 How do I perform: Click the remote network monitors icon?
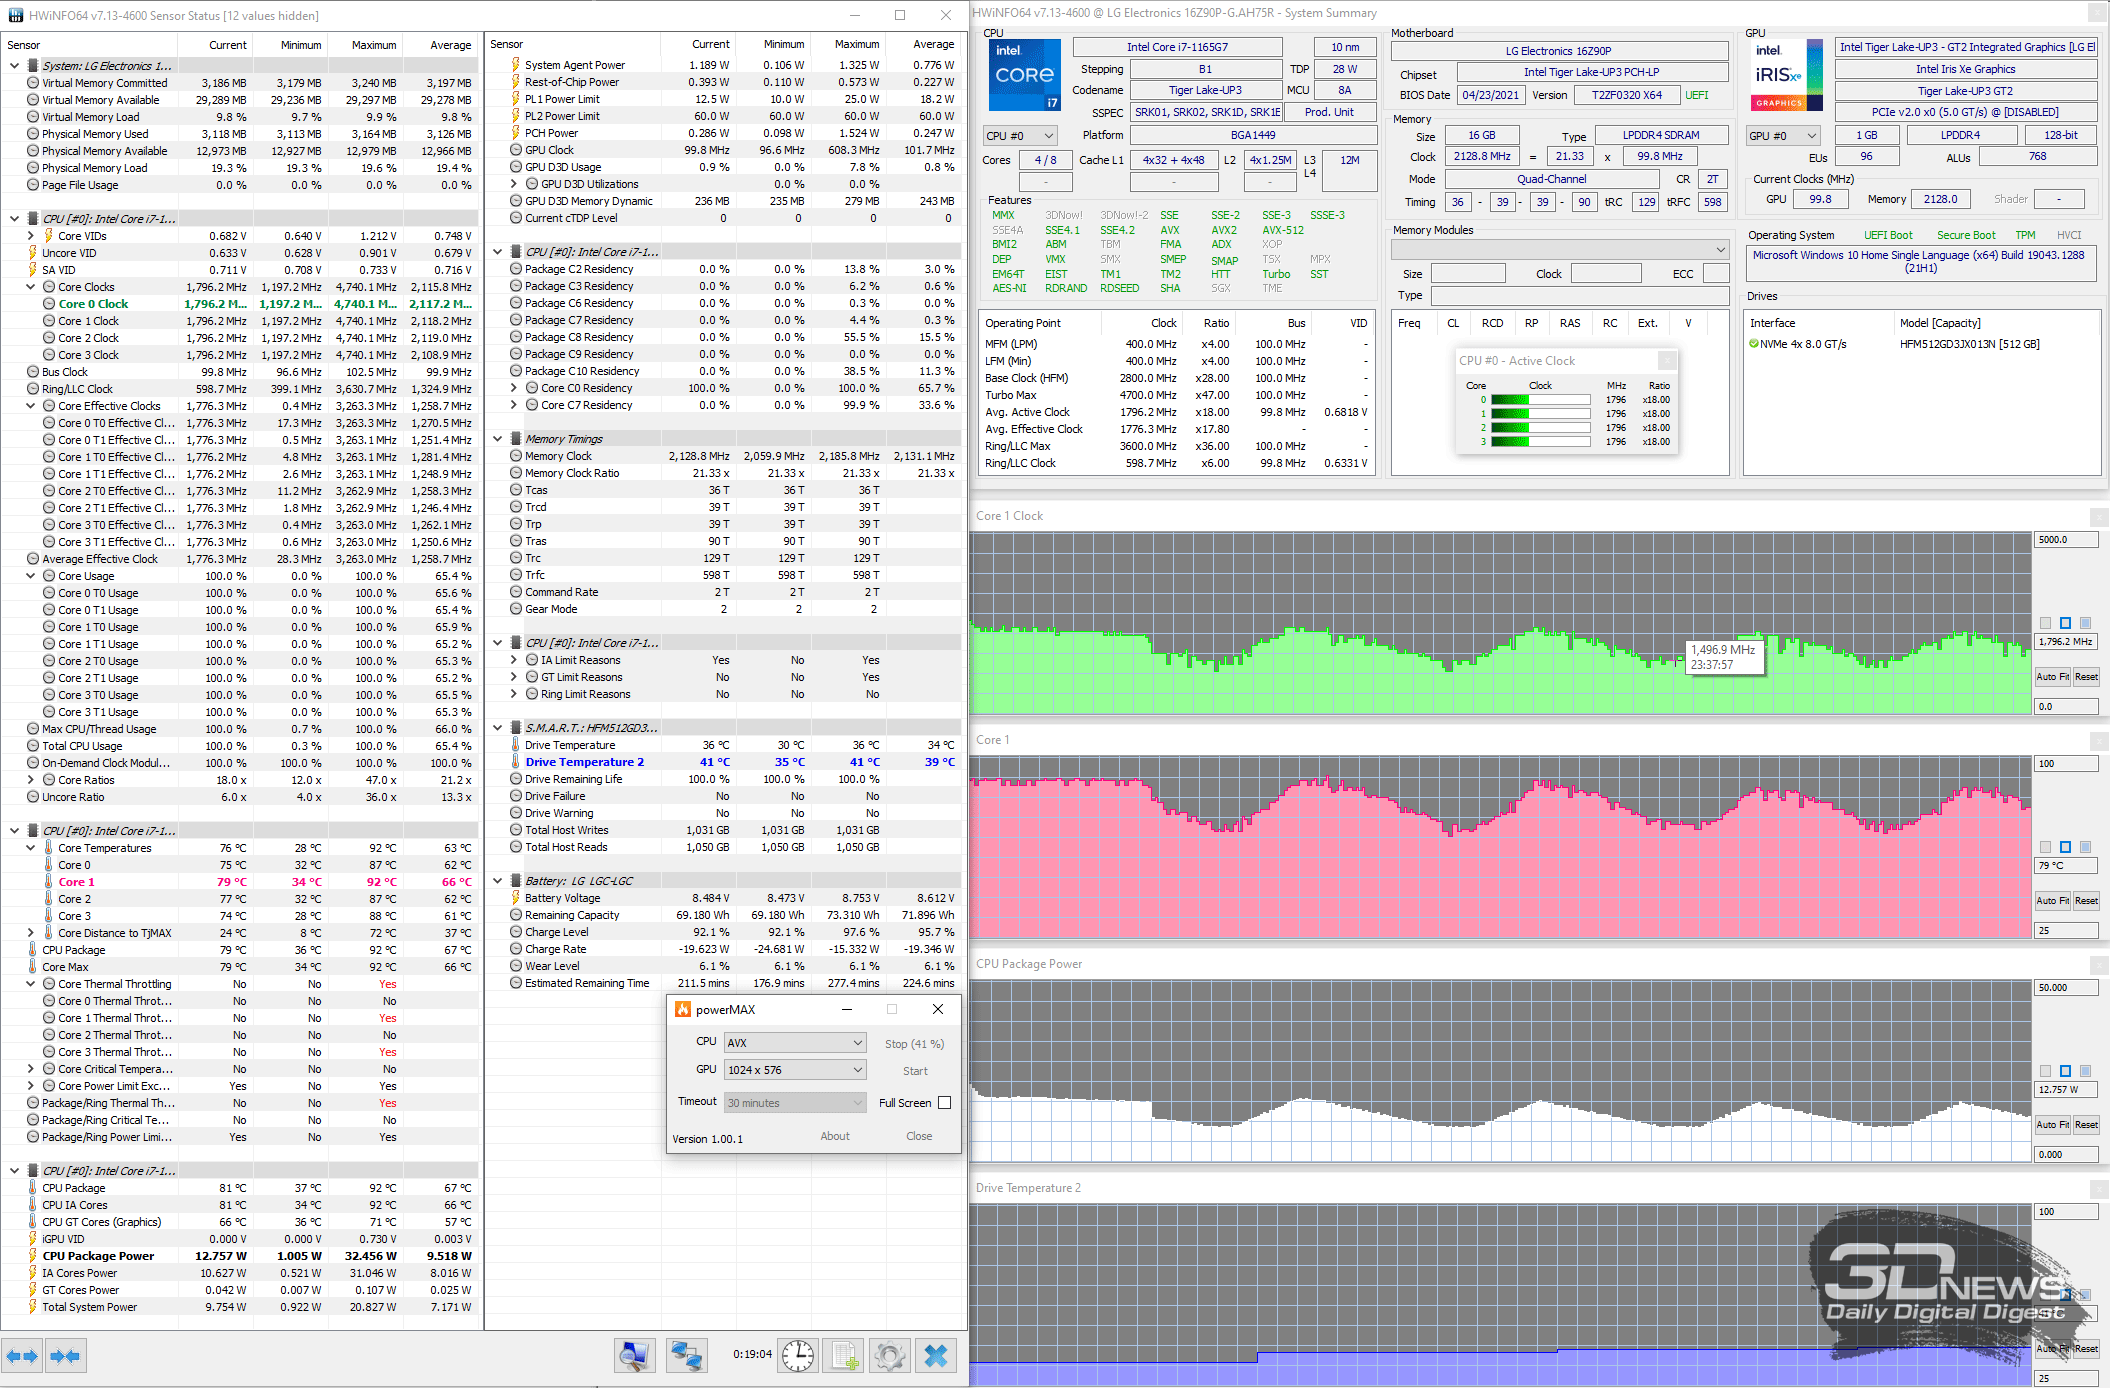pos(687,1356)
